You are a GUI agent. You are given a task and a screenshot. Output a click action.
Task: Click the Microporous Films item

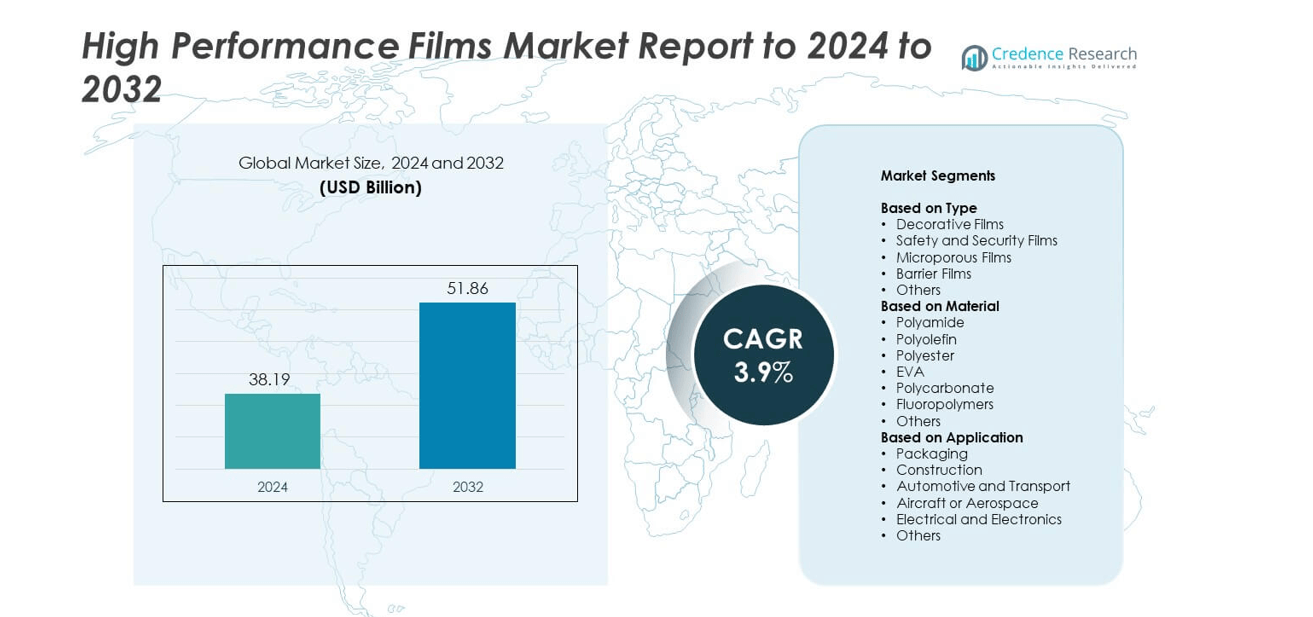pos(953,258)
